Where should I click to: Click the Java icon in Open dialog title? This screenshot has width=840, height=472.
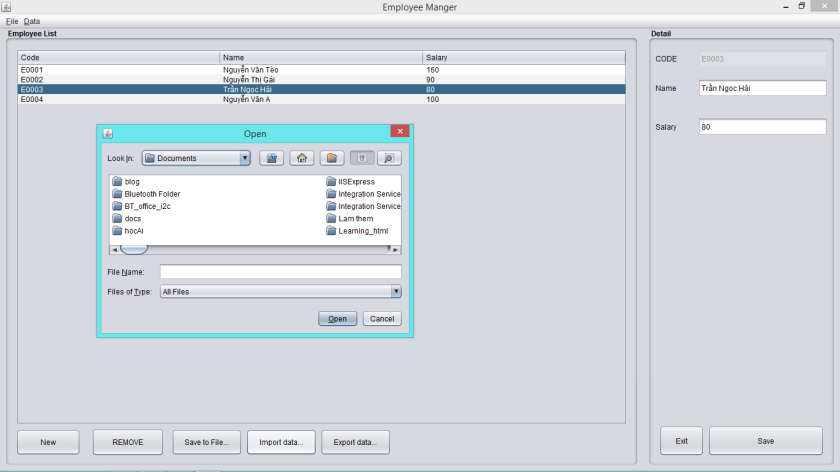click(108, 133)
